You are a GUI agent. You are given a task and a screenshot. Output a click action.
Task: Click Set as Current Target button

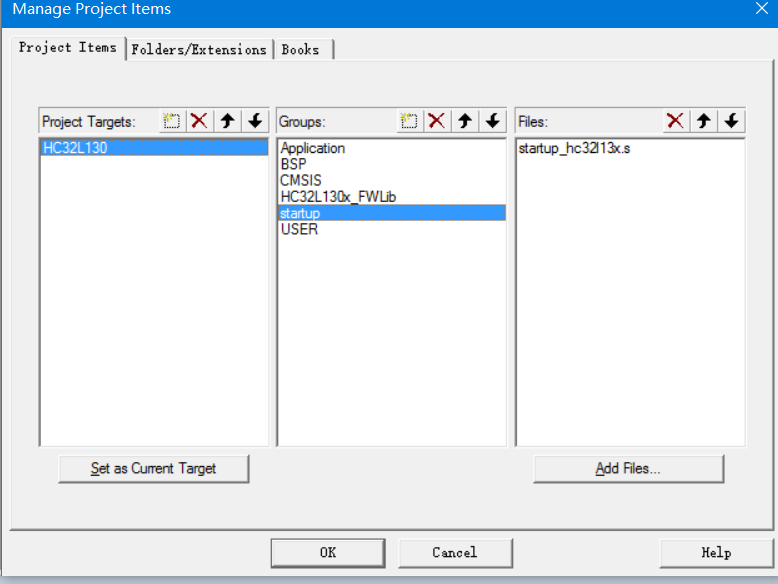(154, 468)
